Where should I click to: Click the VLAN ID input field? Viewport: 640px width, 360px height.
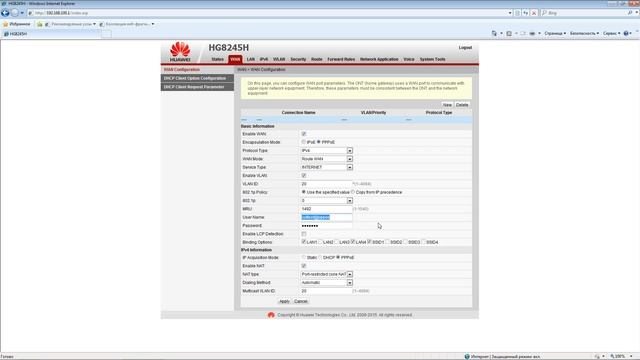click(x=326, y=184)
